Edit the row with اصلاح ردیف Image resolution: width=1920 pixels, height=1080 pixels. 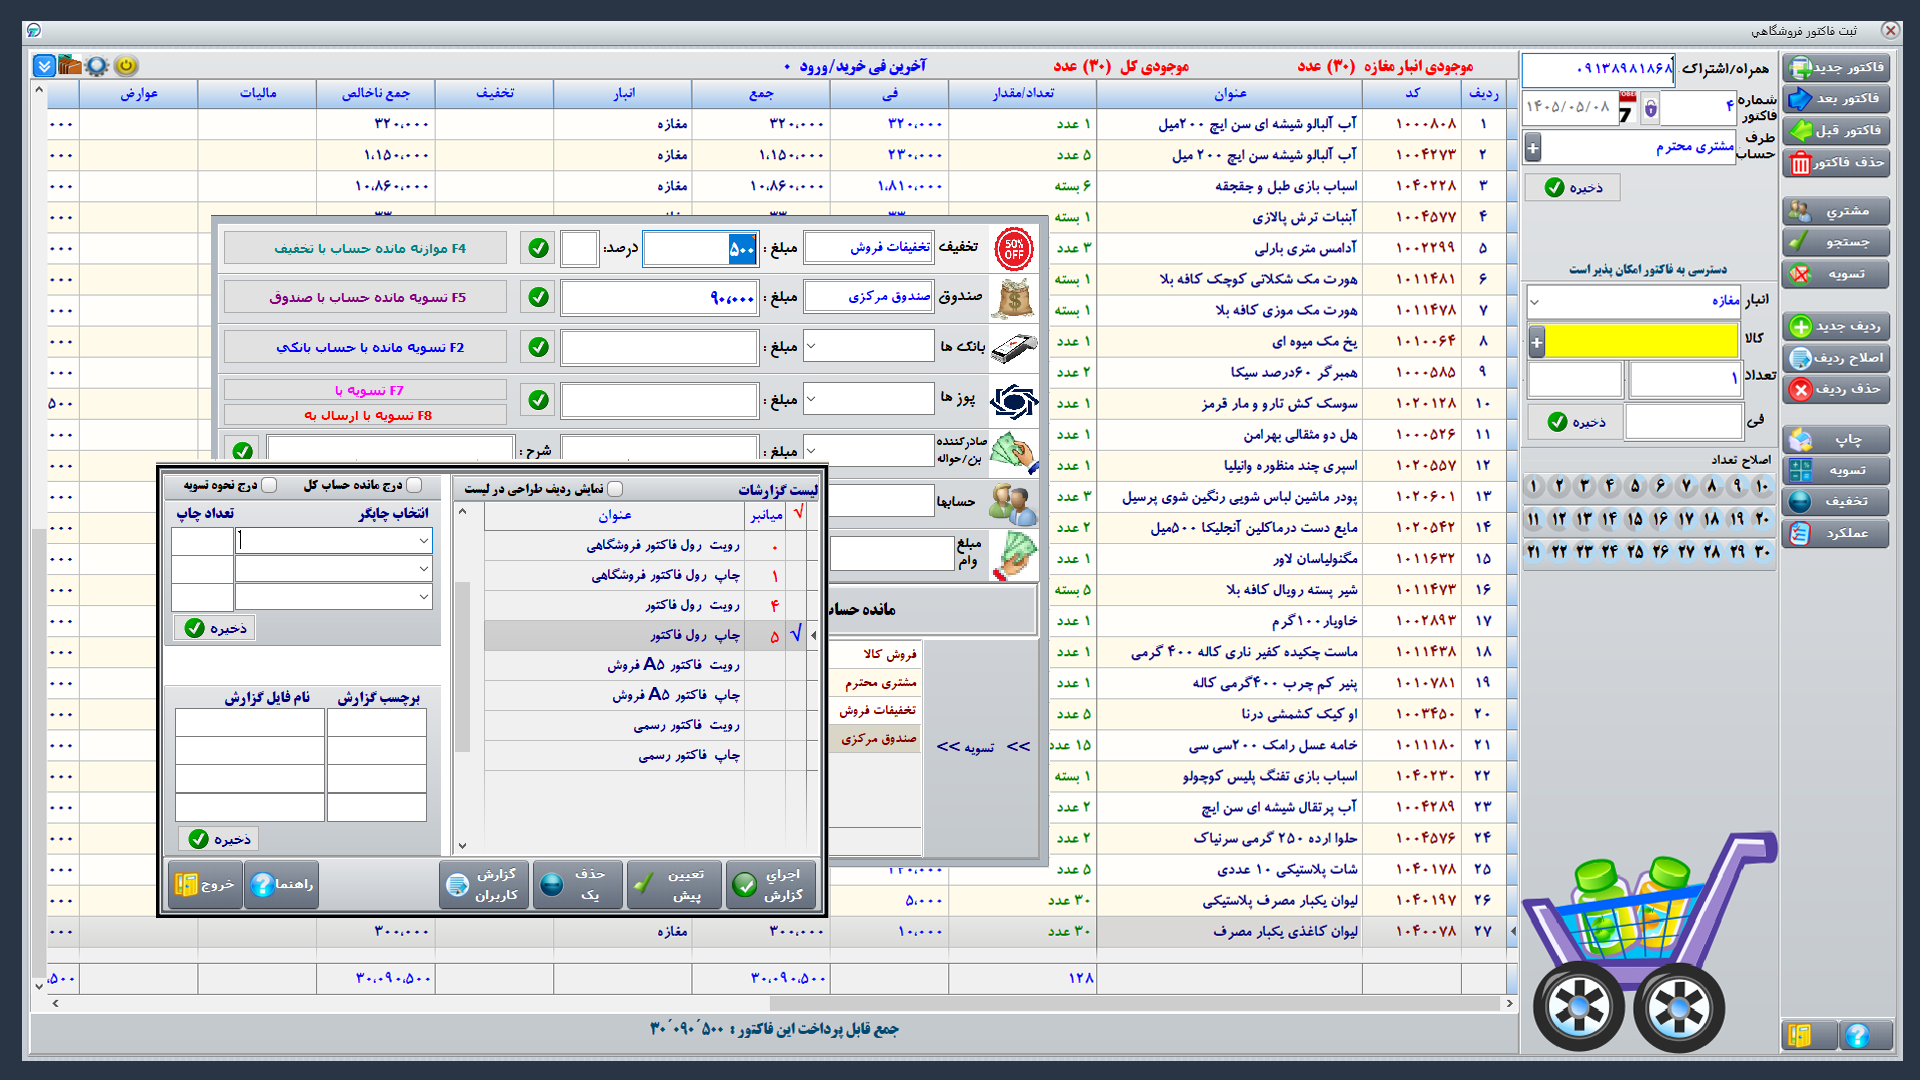1836,358
